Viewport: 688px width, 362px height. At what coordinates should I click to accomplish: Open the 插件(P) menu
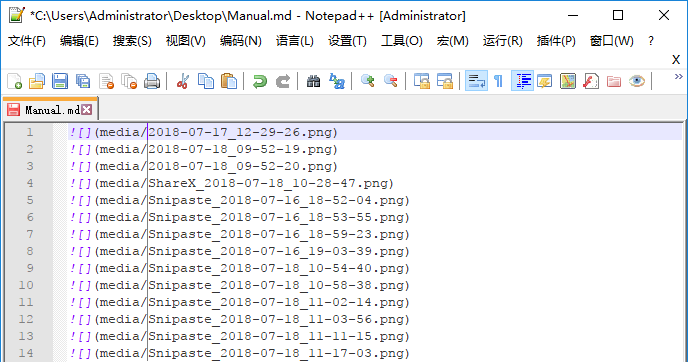tap(556, 41)
